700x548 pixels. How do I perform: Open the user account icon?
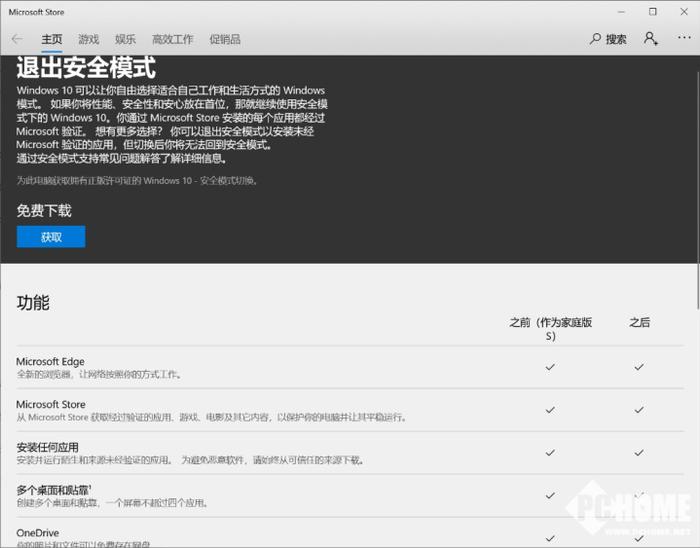pos(650,39)
